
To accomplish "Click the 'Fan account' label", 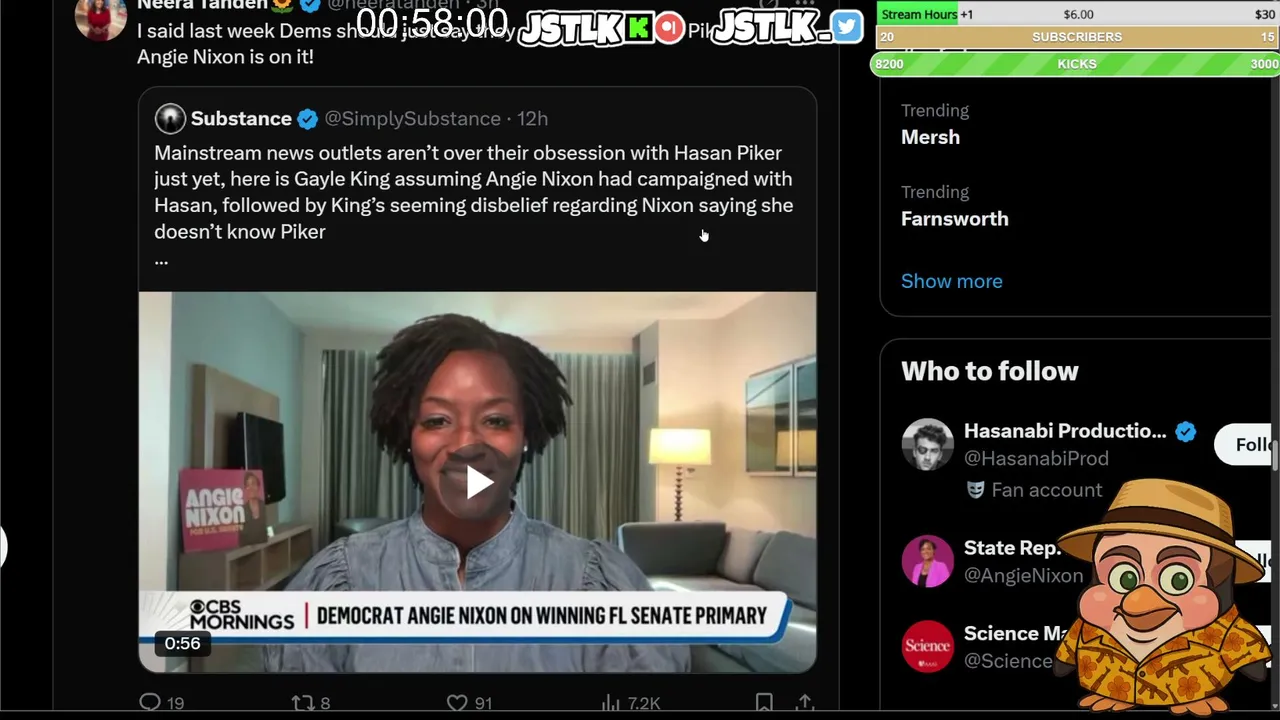I will click(x=1047, y=490).
